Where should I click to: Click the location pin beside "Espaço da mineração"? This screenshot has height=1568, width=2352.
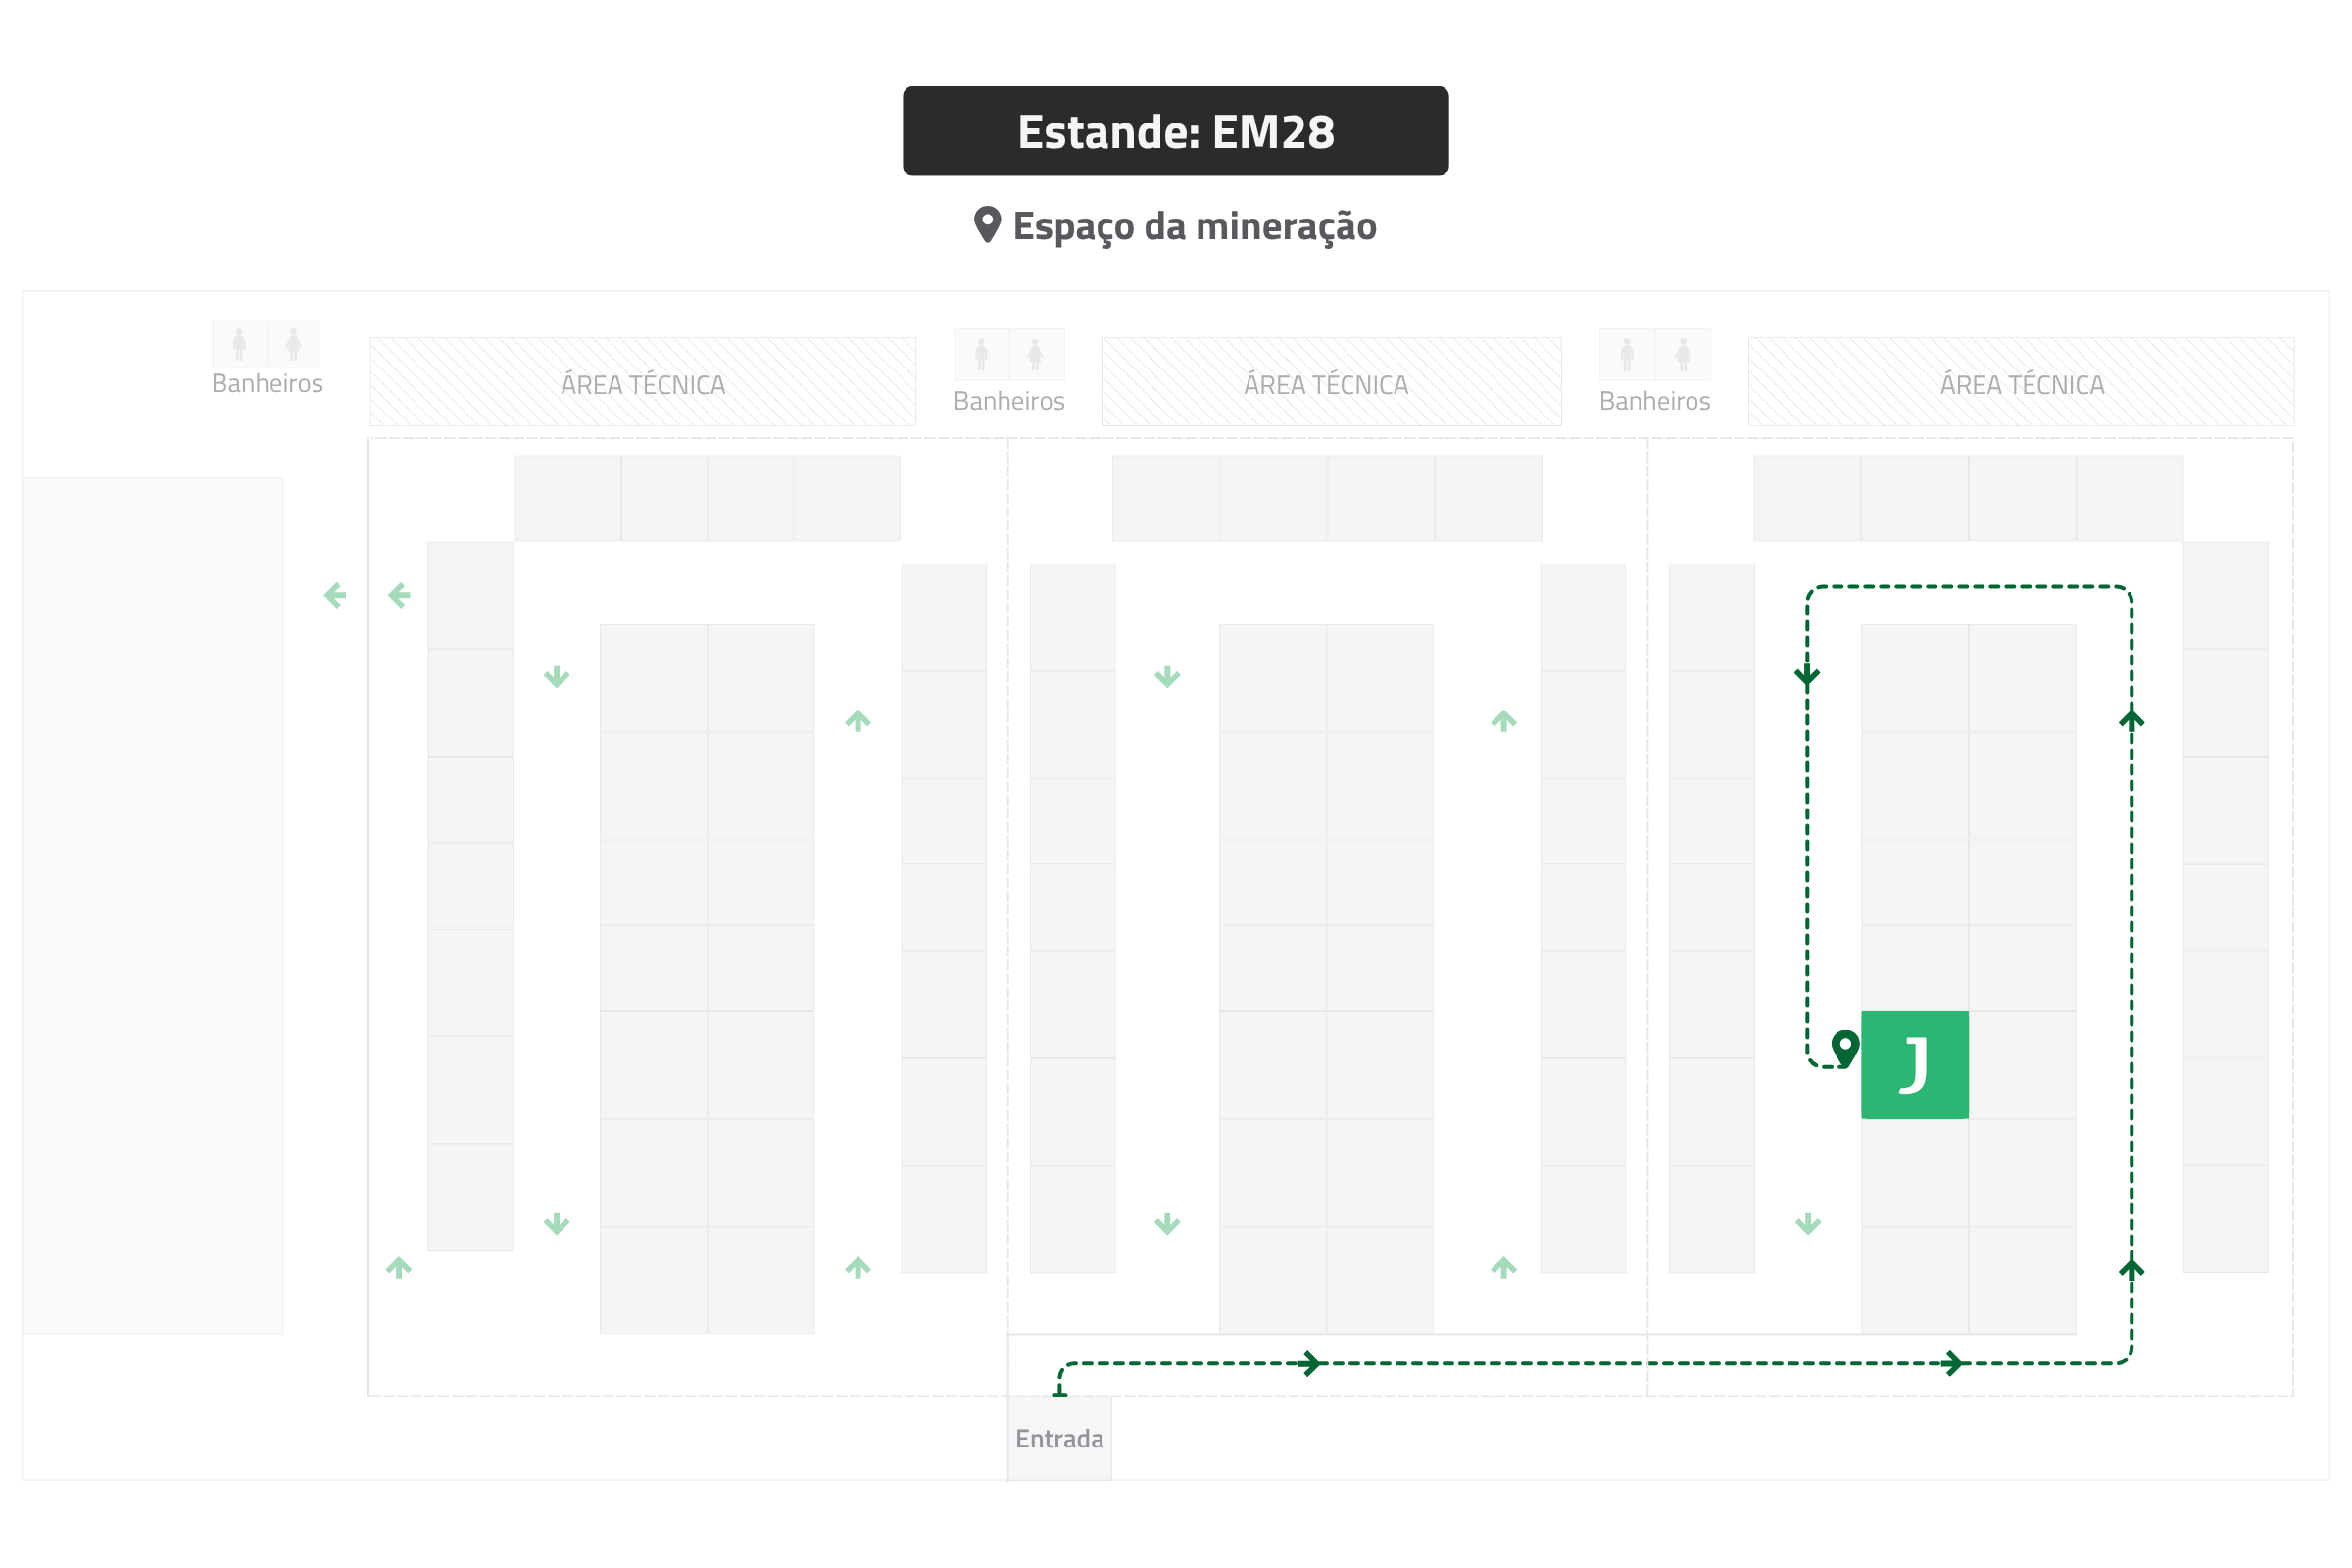coord(987,224)
